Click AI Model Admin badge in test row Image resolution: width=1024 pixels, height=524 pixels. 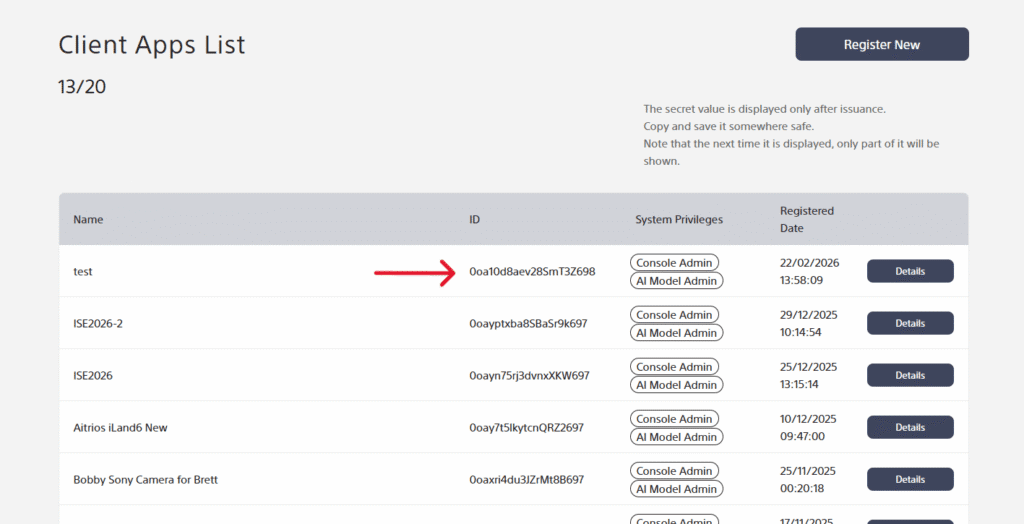coord(676,281)
